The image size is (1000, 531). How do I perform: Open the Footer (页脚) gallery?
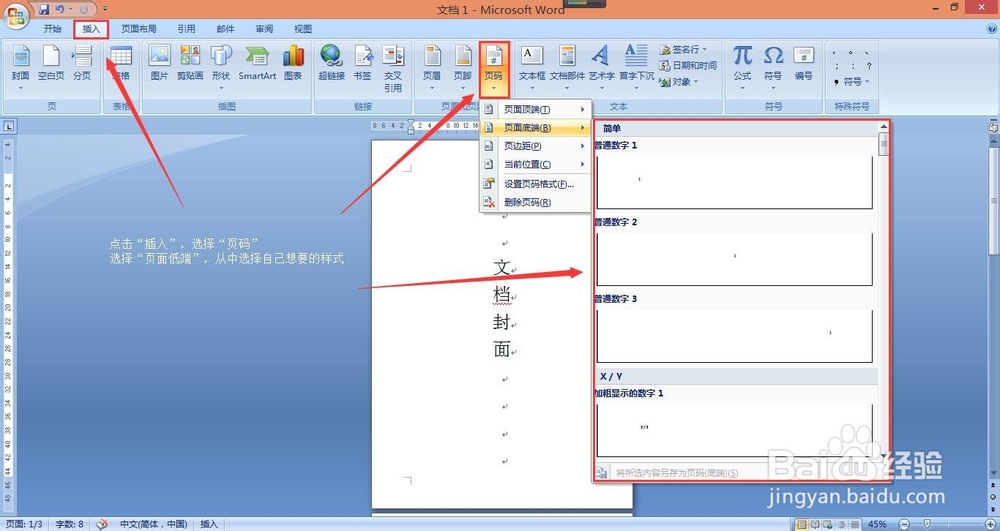coord(462,66)
